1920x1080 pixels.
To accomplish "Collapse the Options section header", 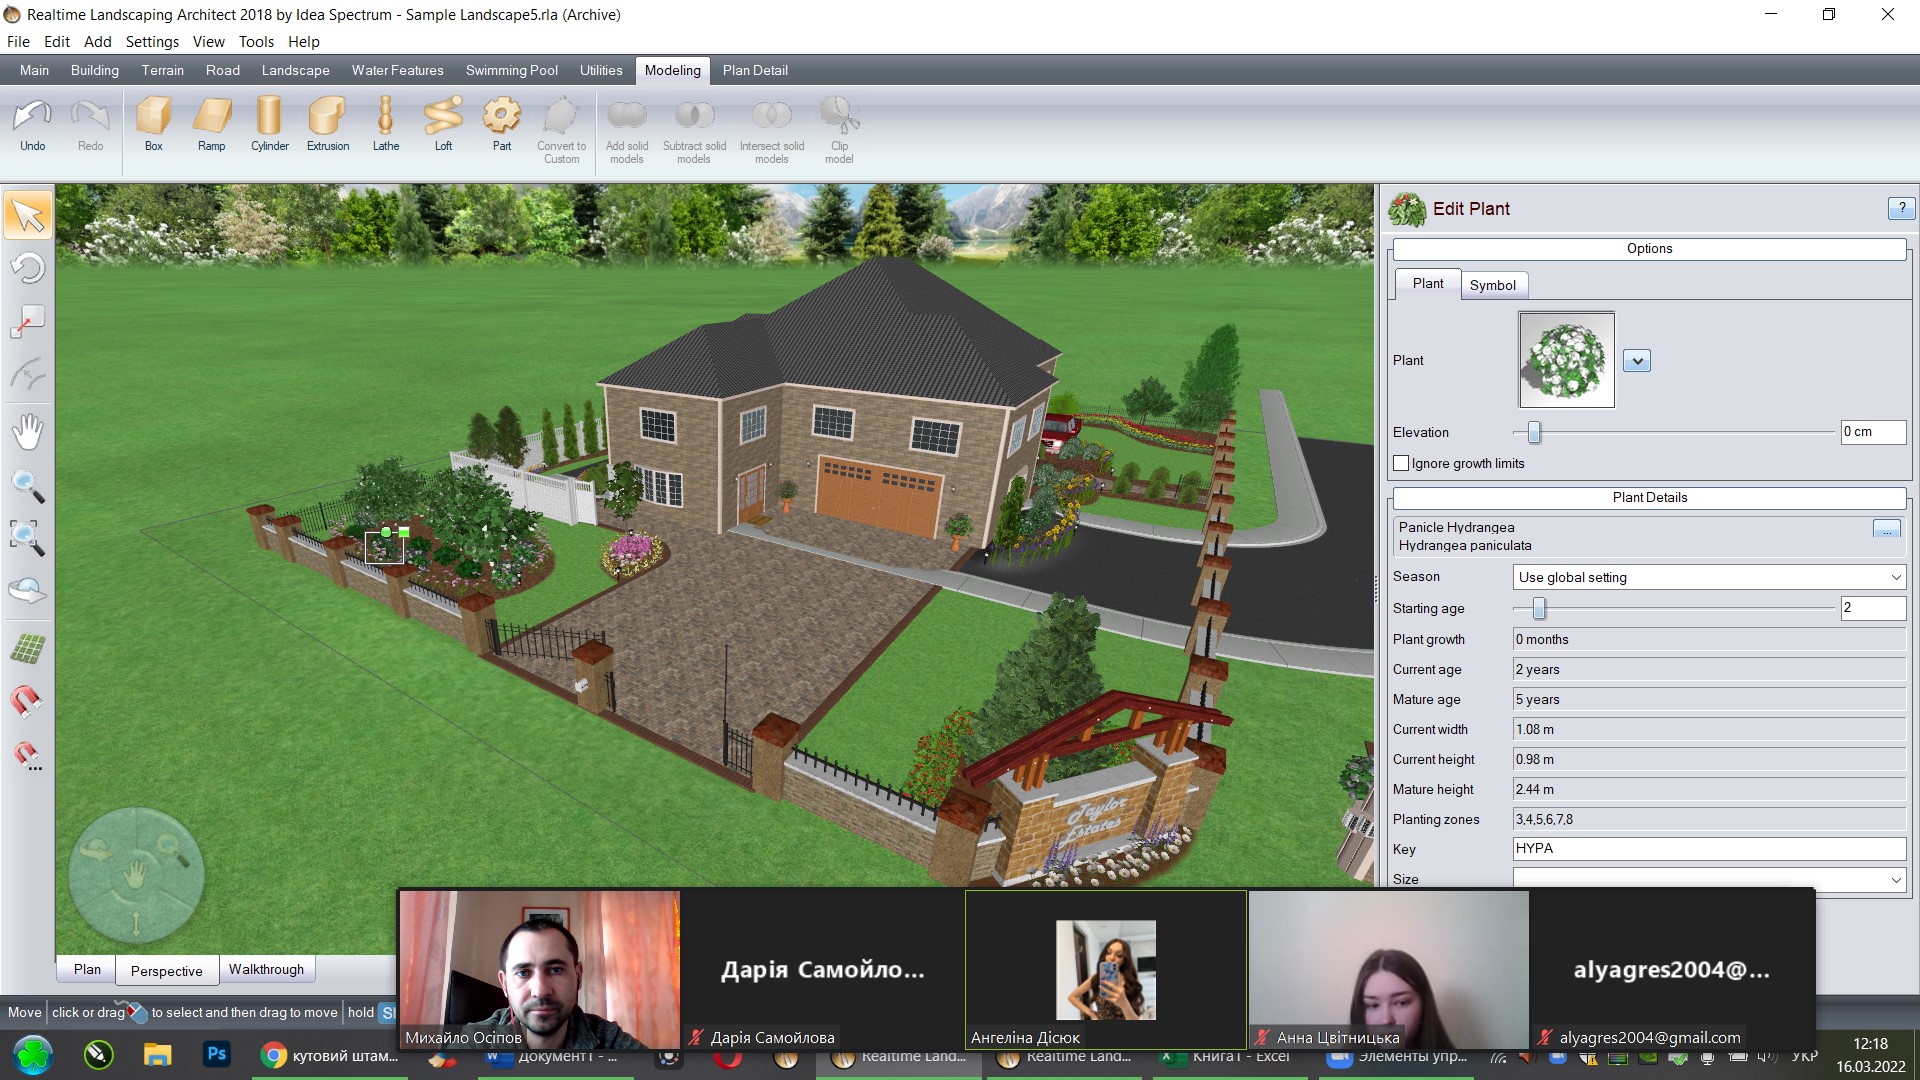I will tap(1649, 249).
